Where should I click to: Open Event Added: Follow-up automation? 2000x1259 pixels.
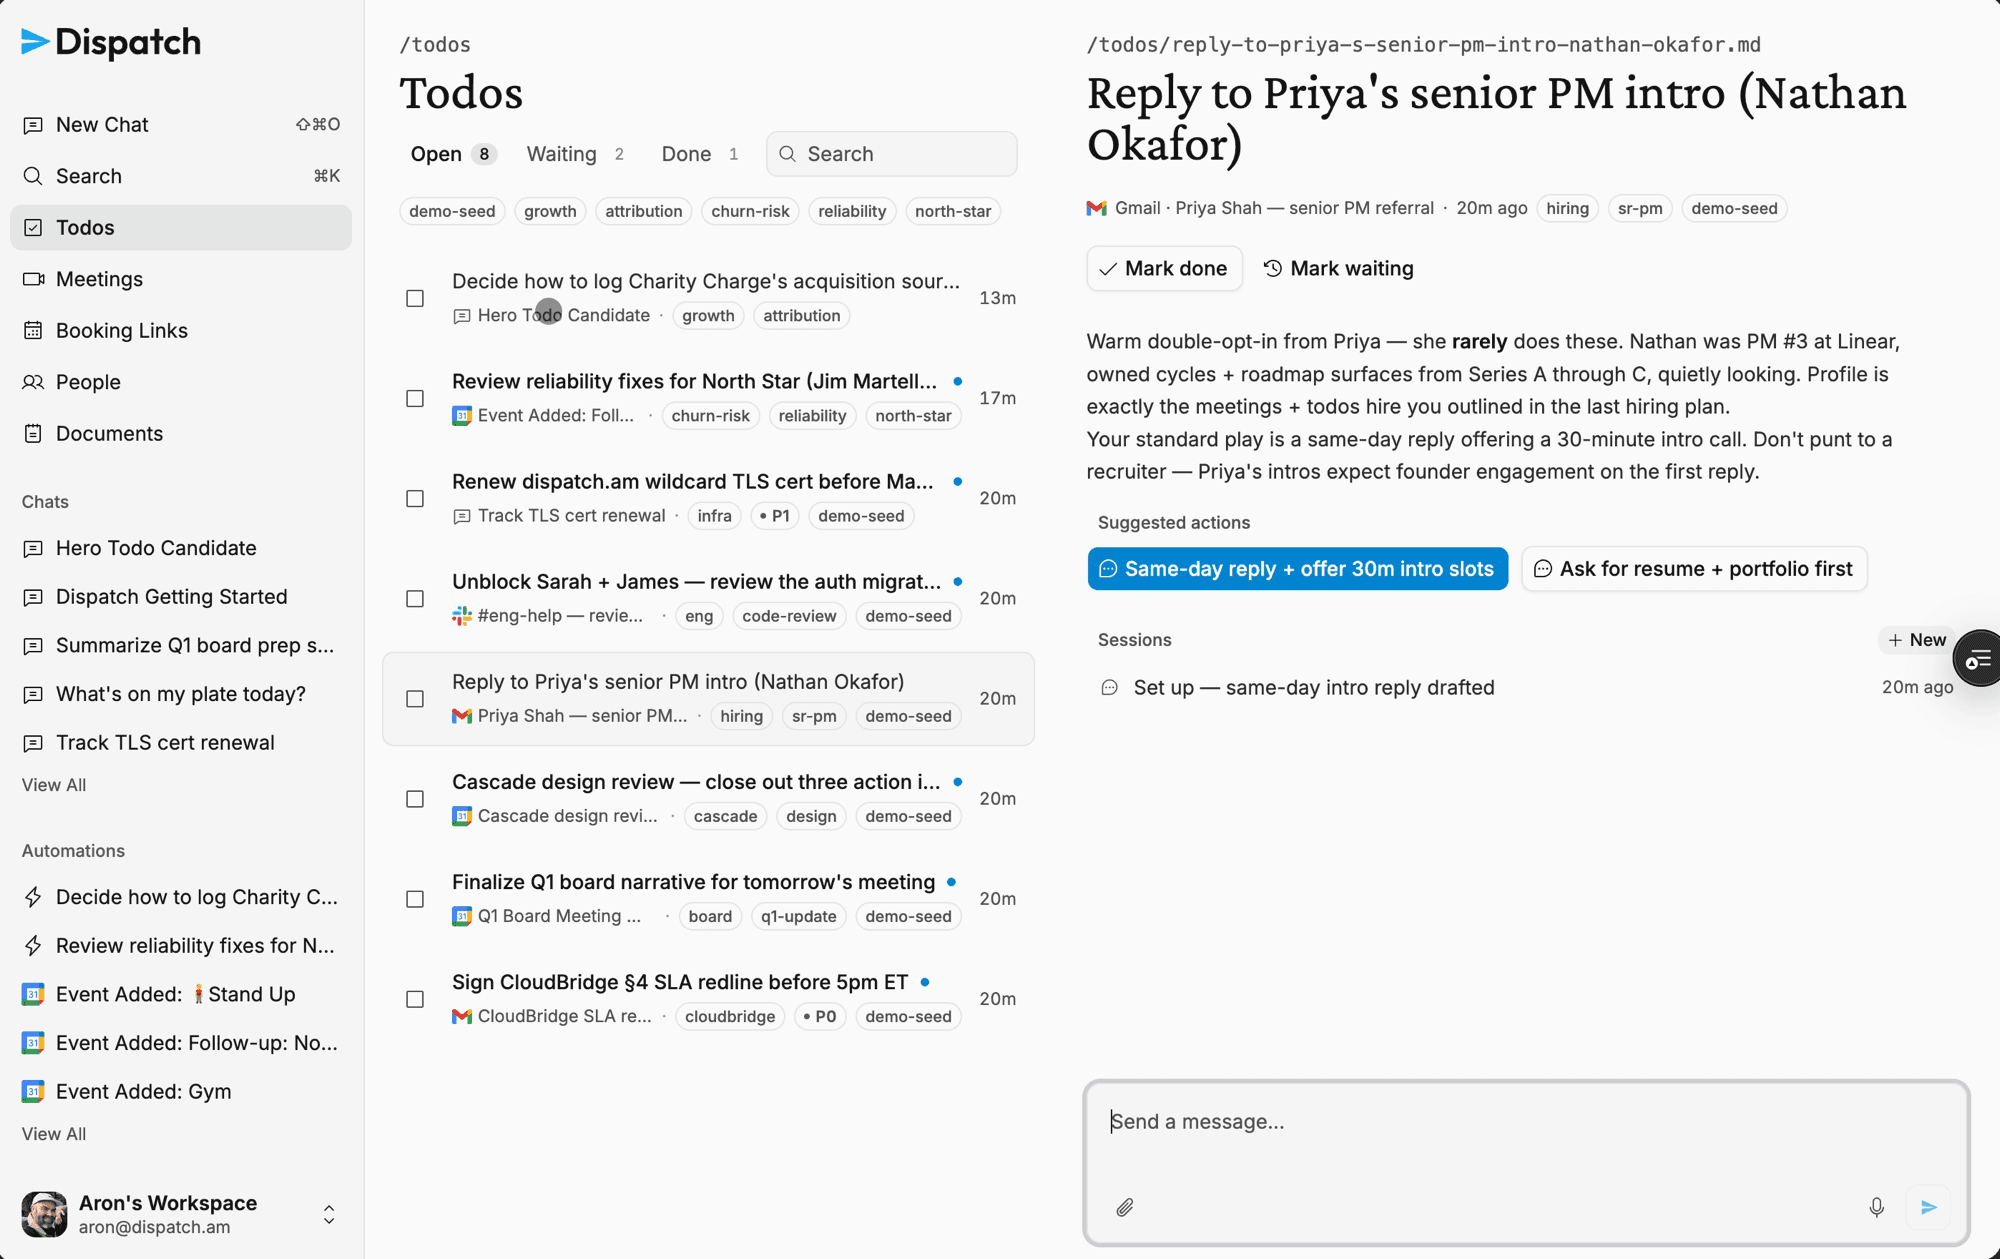pos(181,1043)
